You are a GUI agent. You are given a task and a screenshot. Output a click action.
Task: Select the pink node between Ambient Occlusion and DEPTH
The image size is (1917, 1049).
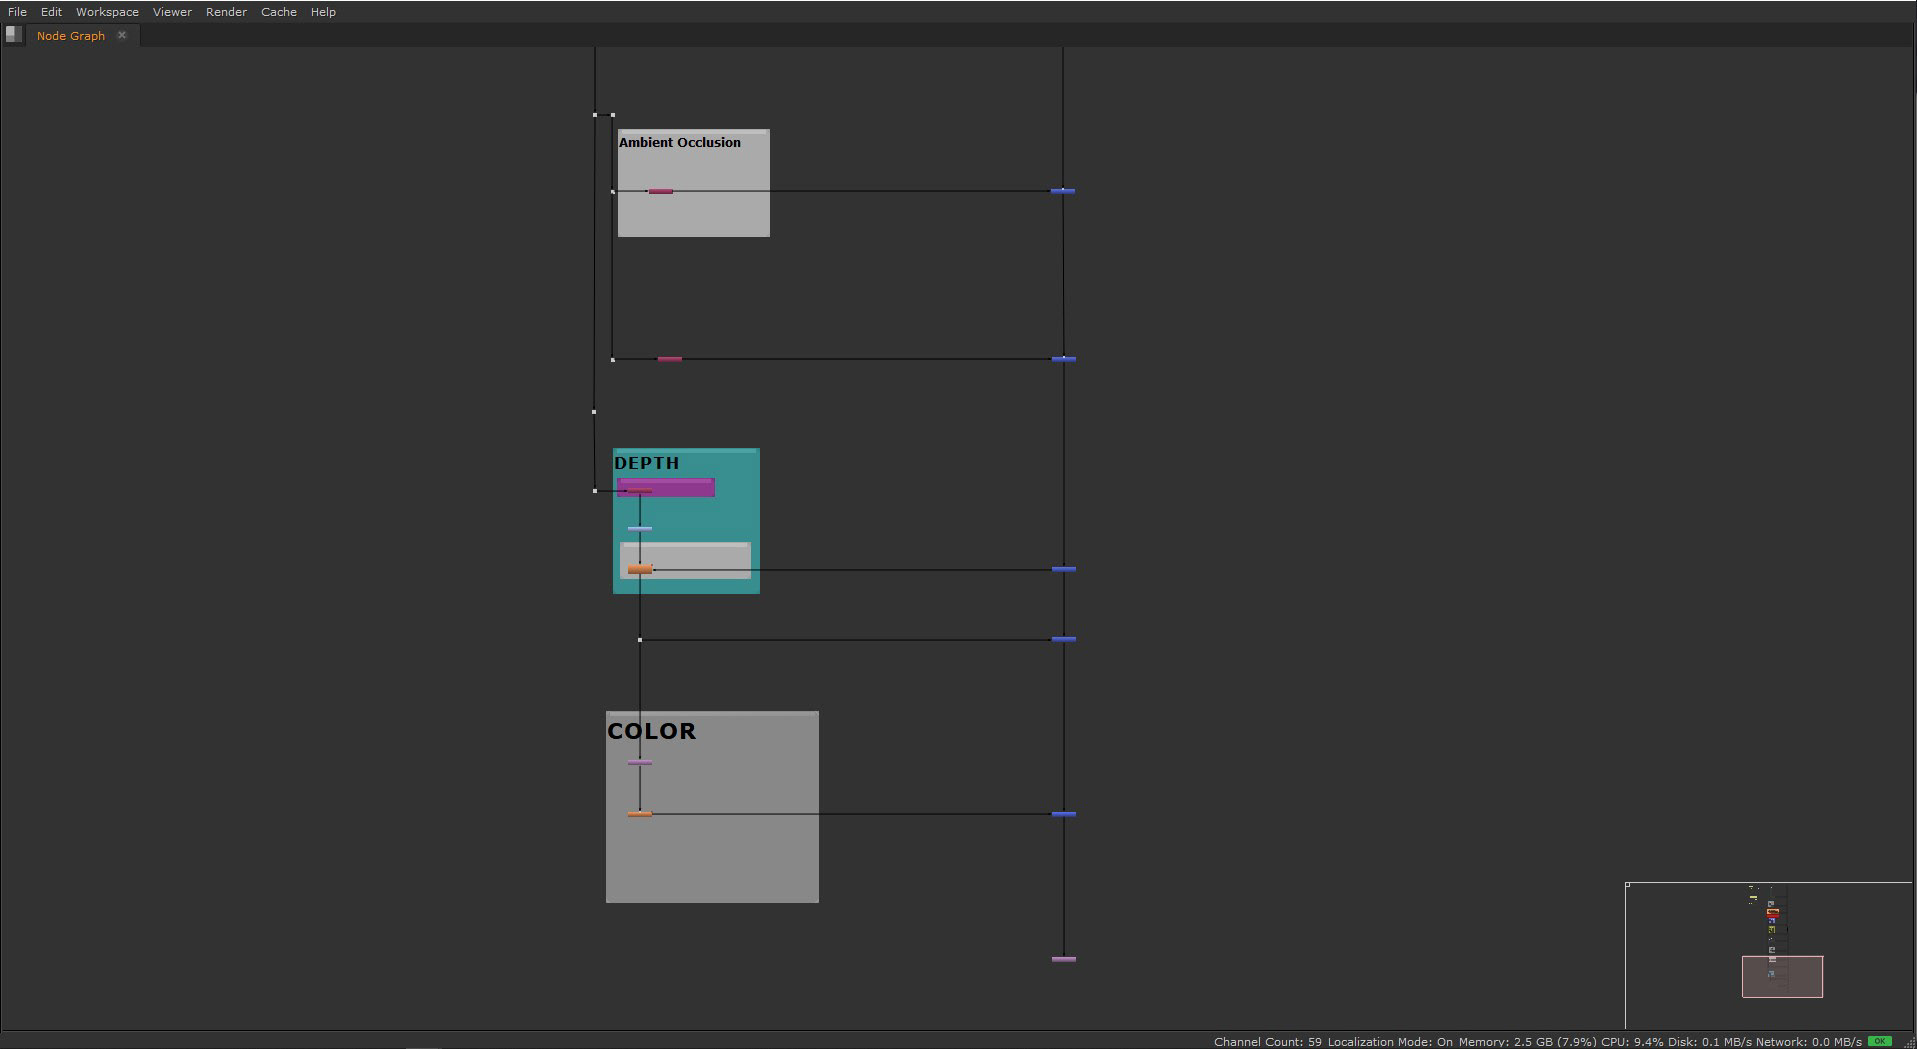670,359
